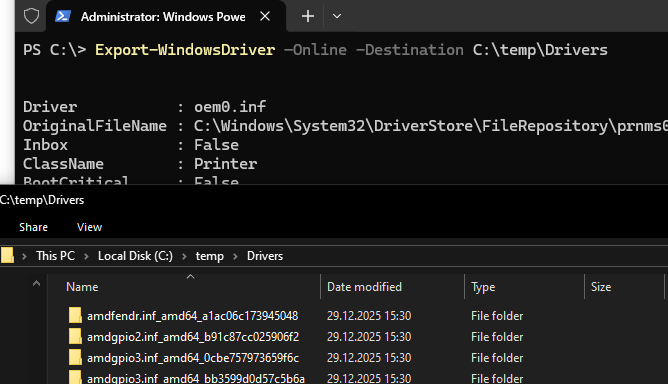Collapse navigation pane with up arrow

(36, 283)
